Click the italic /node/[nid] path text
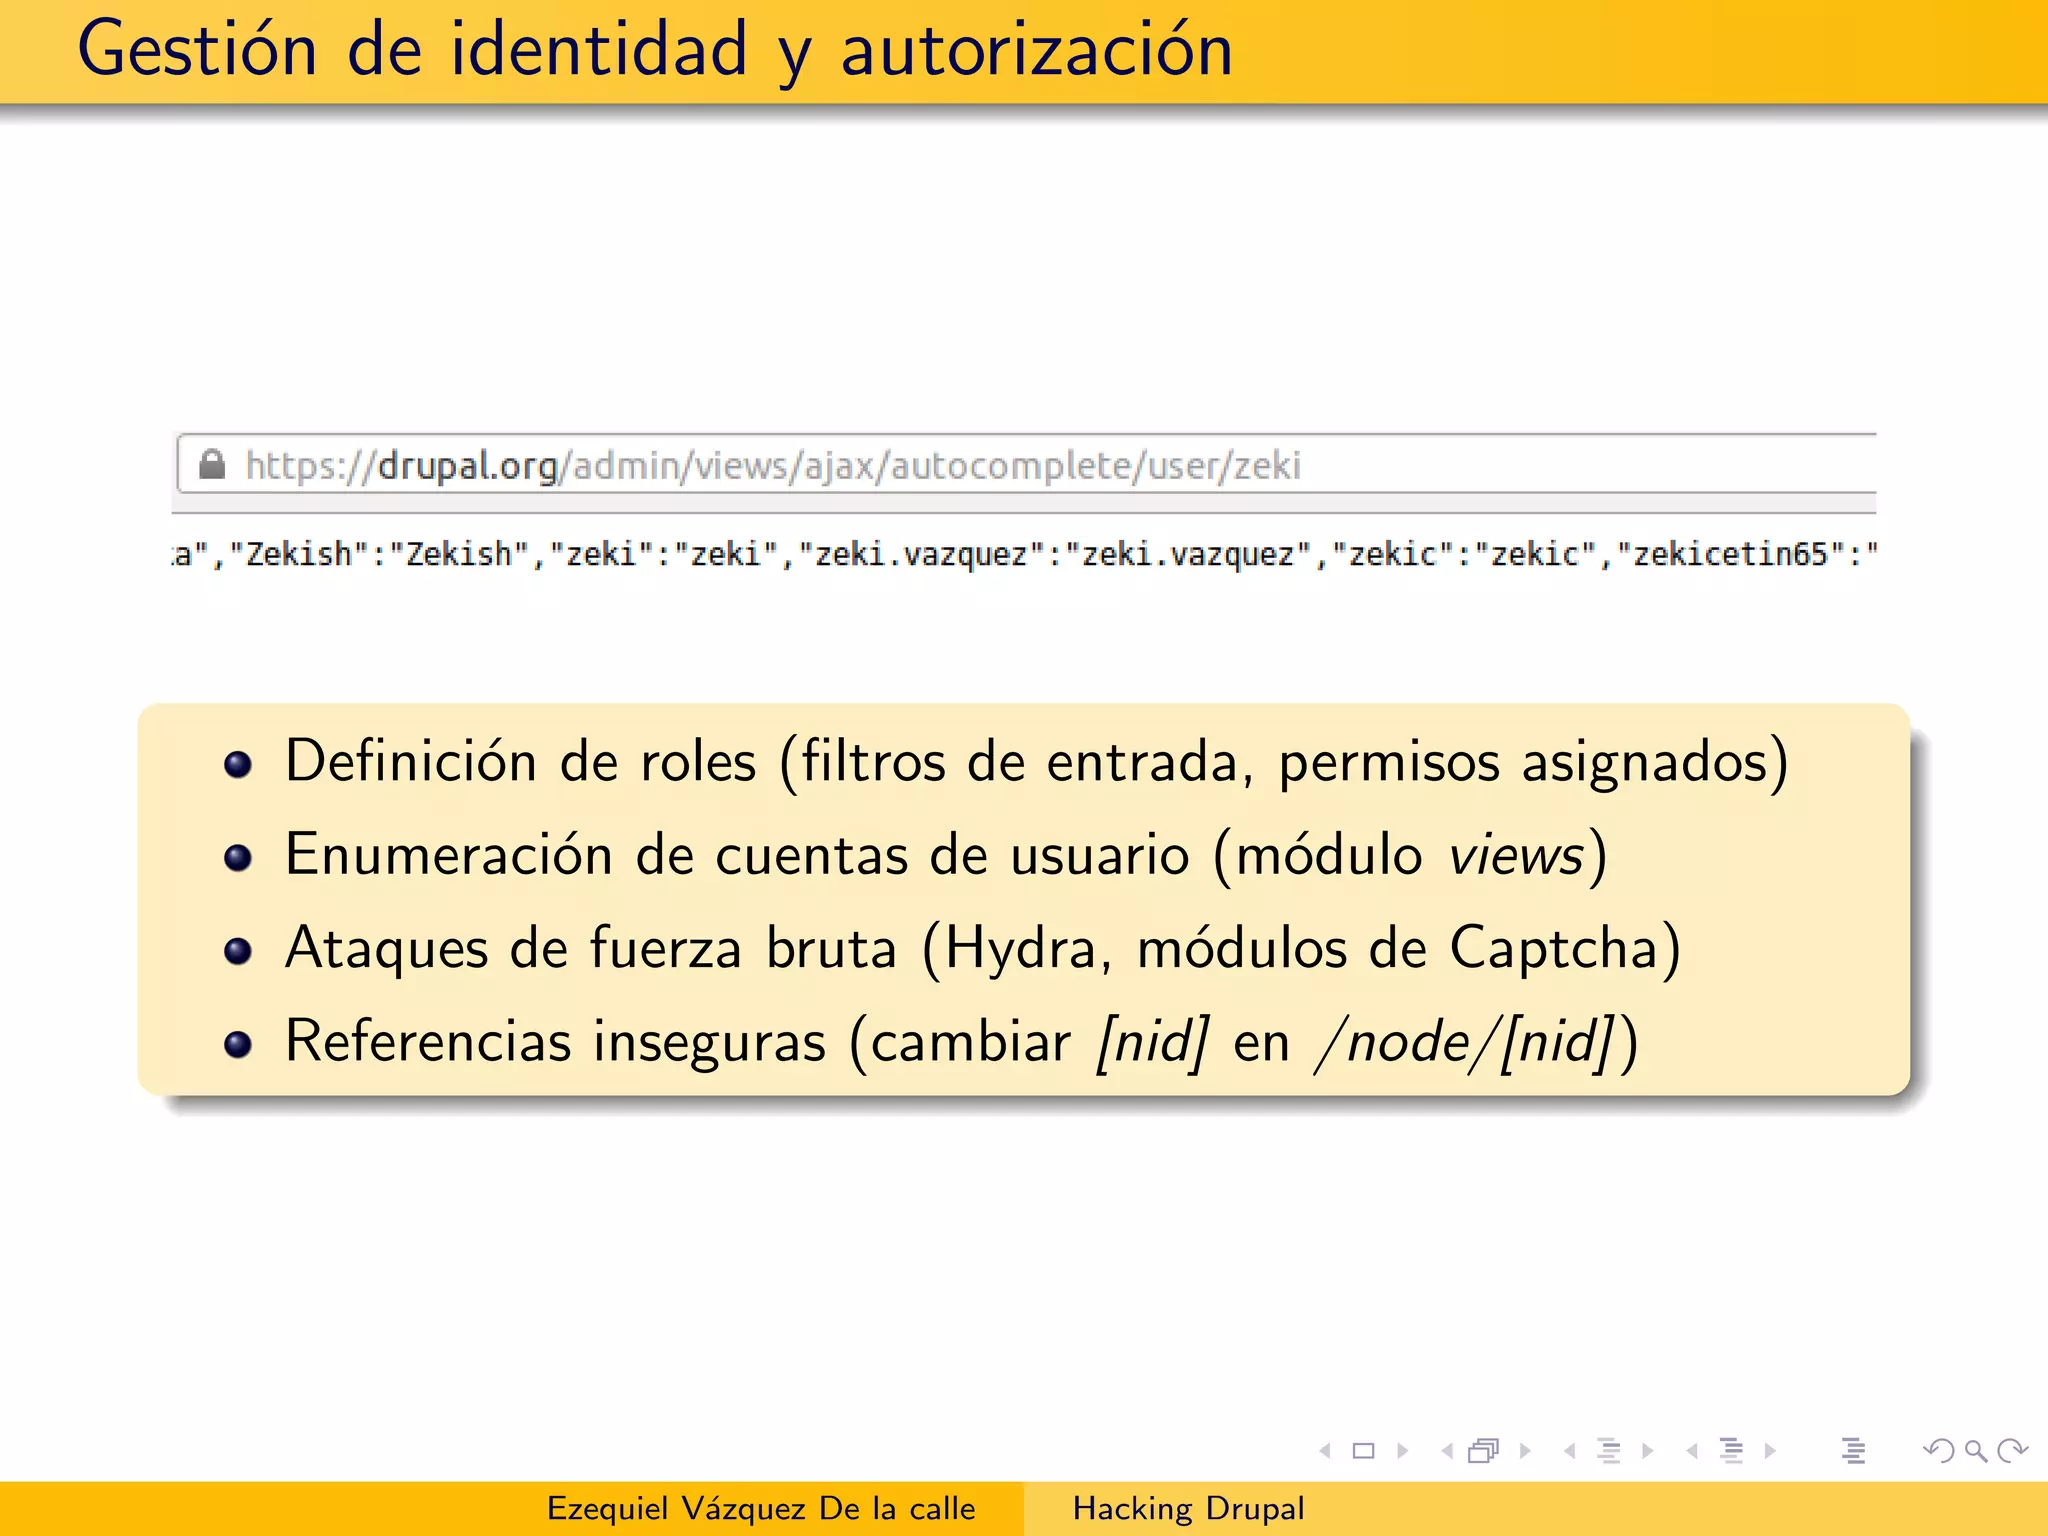 pos(1465,1042)
